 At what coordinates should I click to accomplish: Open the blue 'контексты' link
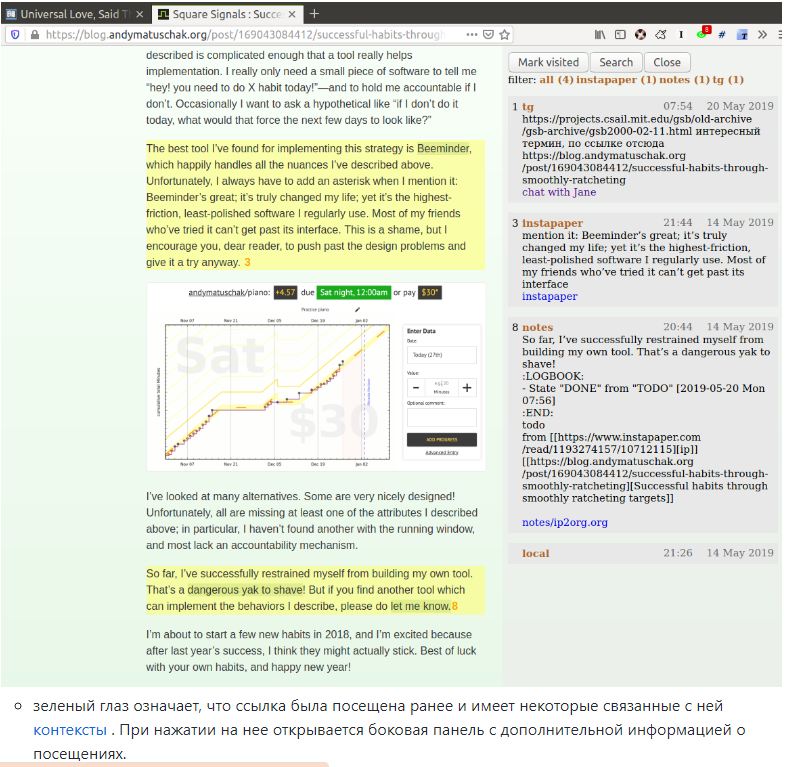point(70,730)
